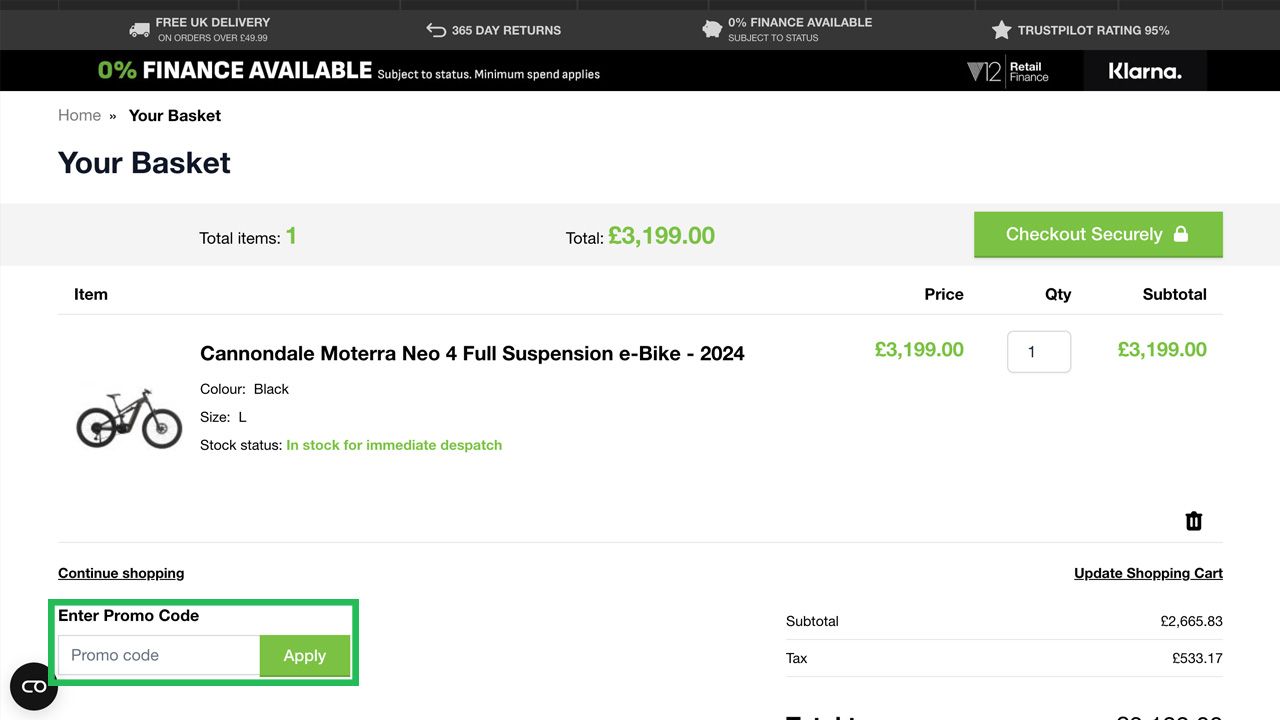The width and height of the screenshot is (1280, 720).
Task: Click the Trustpilot star icon
Action: 1001,30
